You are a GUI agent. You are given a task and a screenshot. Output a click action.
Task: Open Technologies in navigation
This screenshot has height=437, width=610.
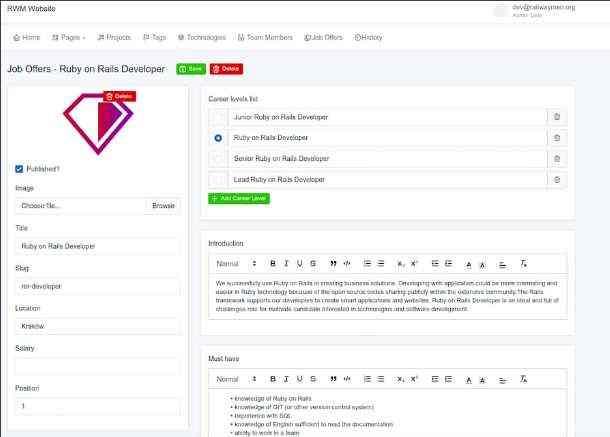[x=202, y=37]
